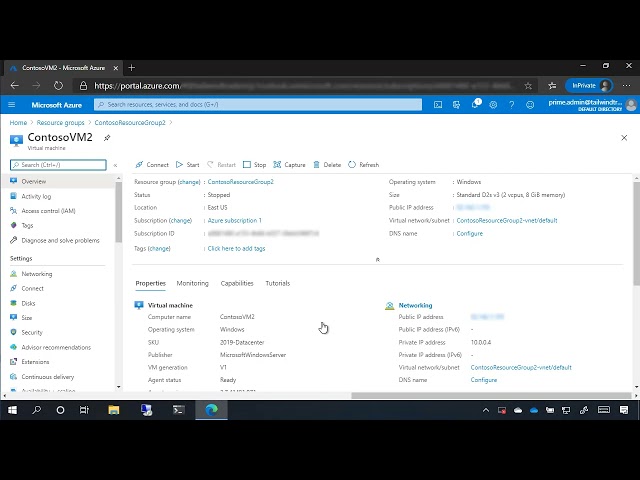The image size is (640, 480).
Task: Open the notifications bell
Action: 475,104
